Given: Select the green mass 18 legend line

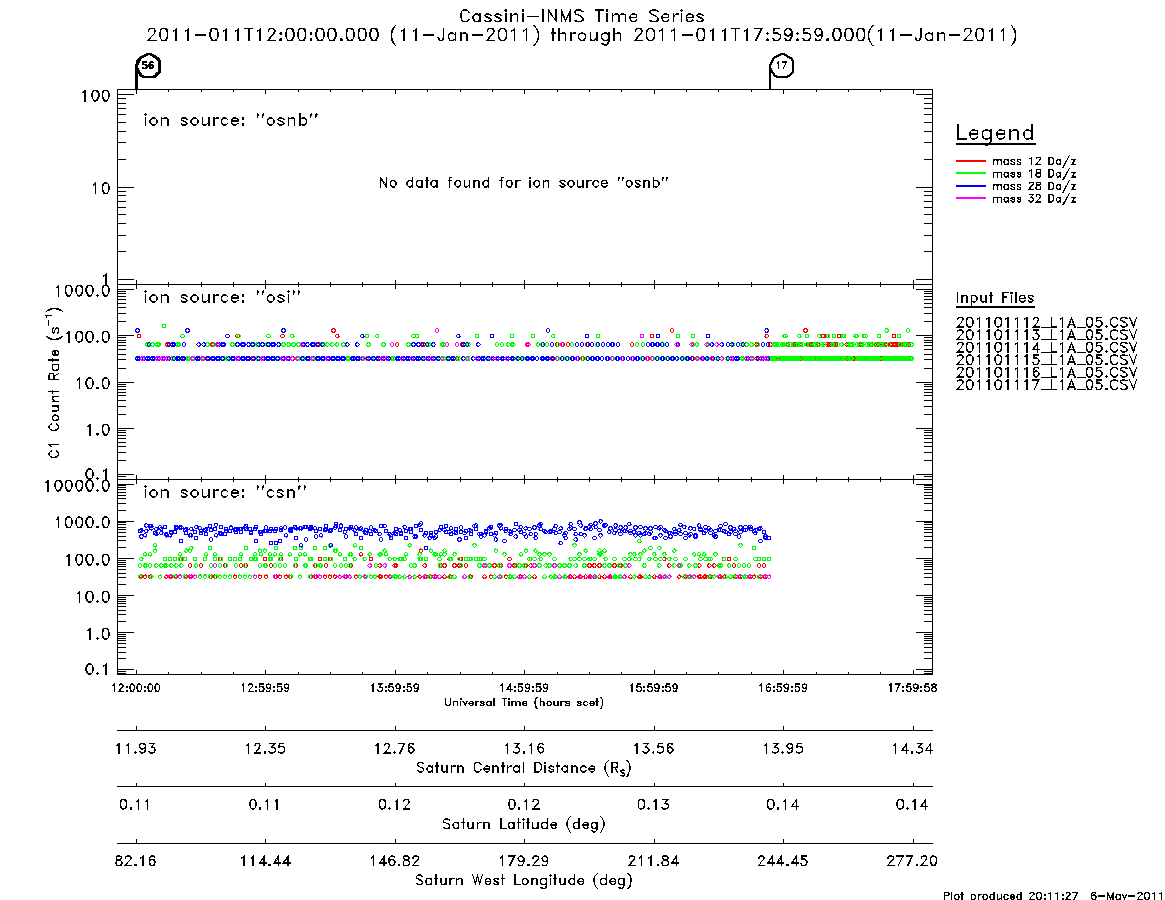Looking at the screenshot, I should 970,174.
